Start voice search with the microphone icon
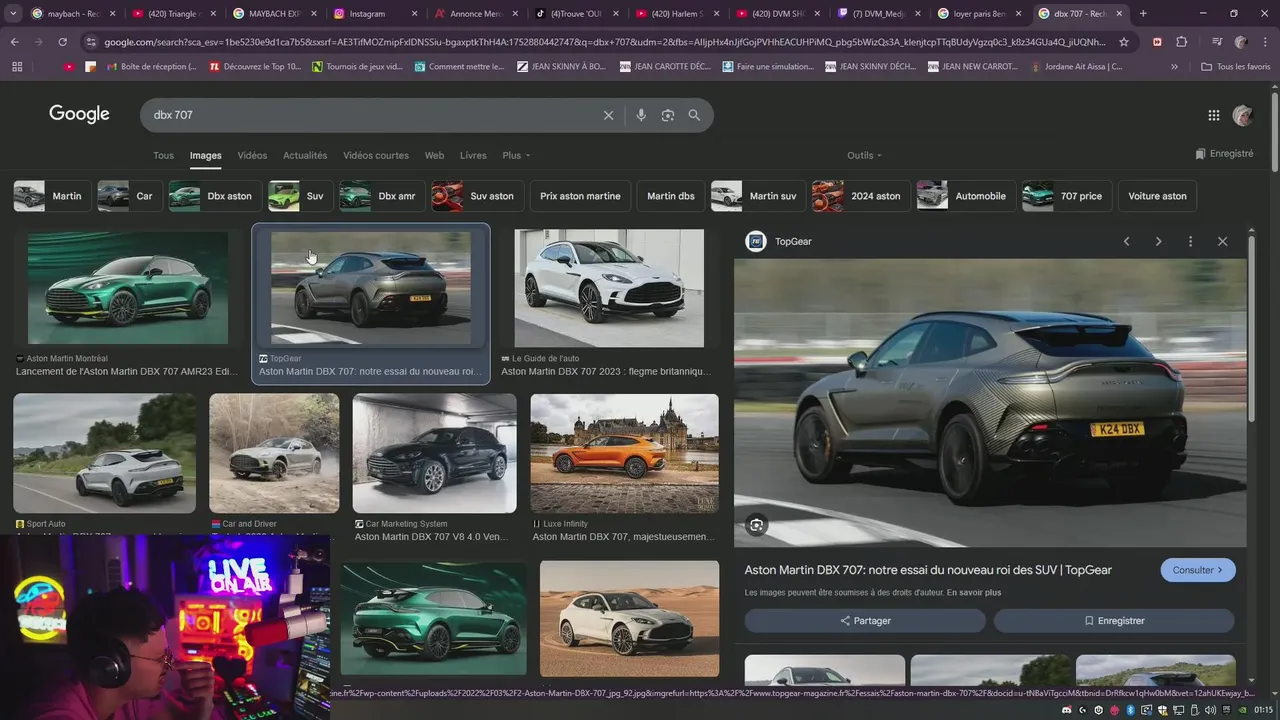1280x720 pixels. coord(641,115)
